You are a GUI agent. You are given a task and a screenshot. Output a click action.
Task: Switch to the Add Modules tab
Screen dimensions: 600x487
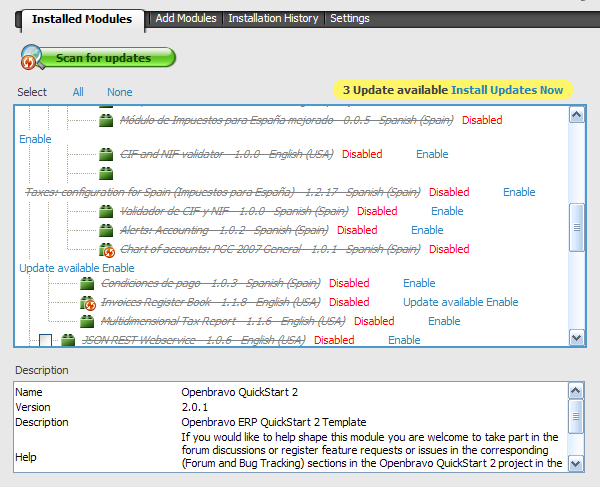coord(186,18)
